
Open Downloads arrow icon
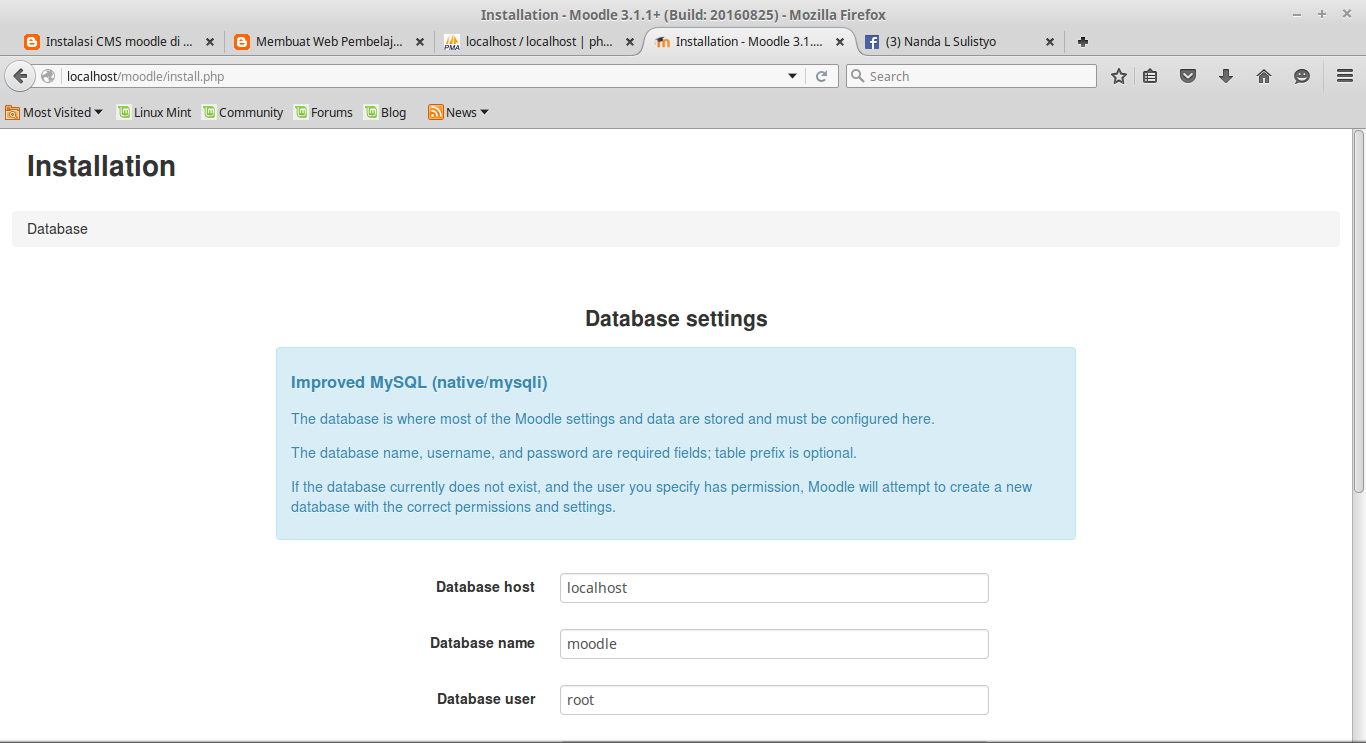point(1226,76)
